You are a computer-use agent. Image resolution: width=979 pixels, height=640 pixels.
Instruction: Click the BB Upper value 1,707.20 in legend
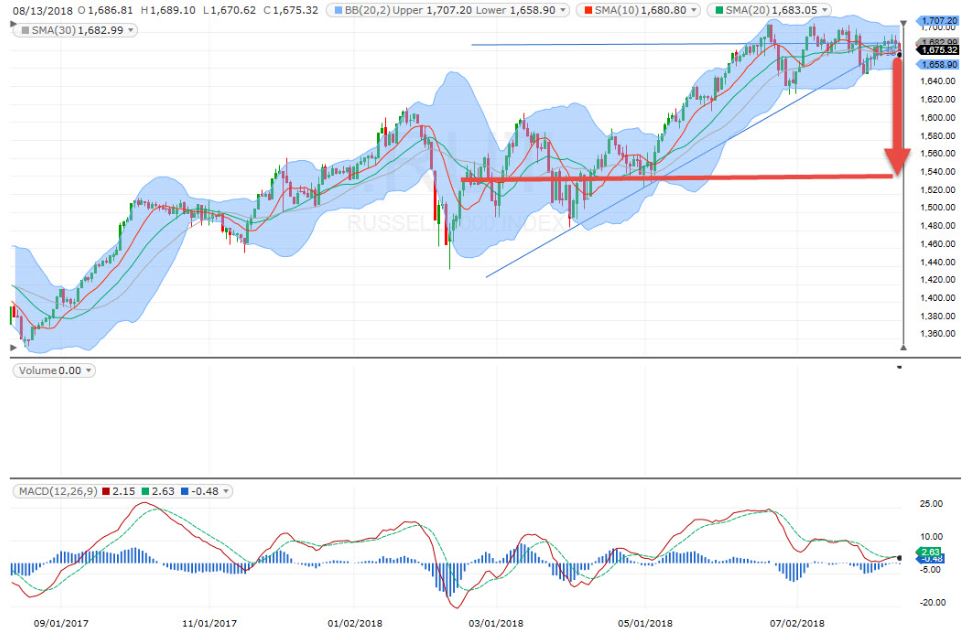pos(449,11)
